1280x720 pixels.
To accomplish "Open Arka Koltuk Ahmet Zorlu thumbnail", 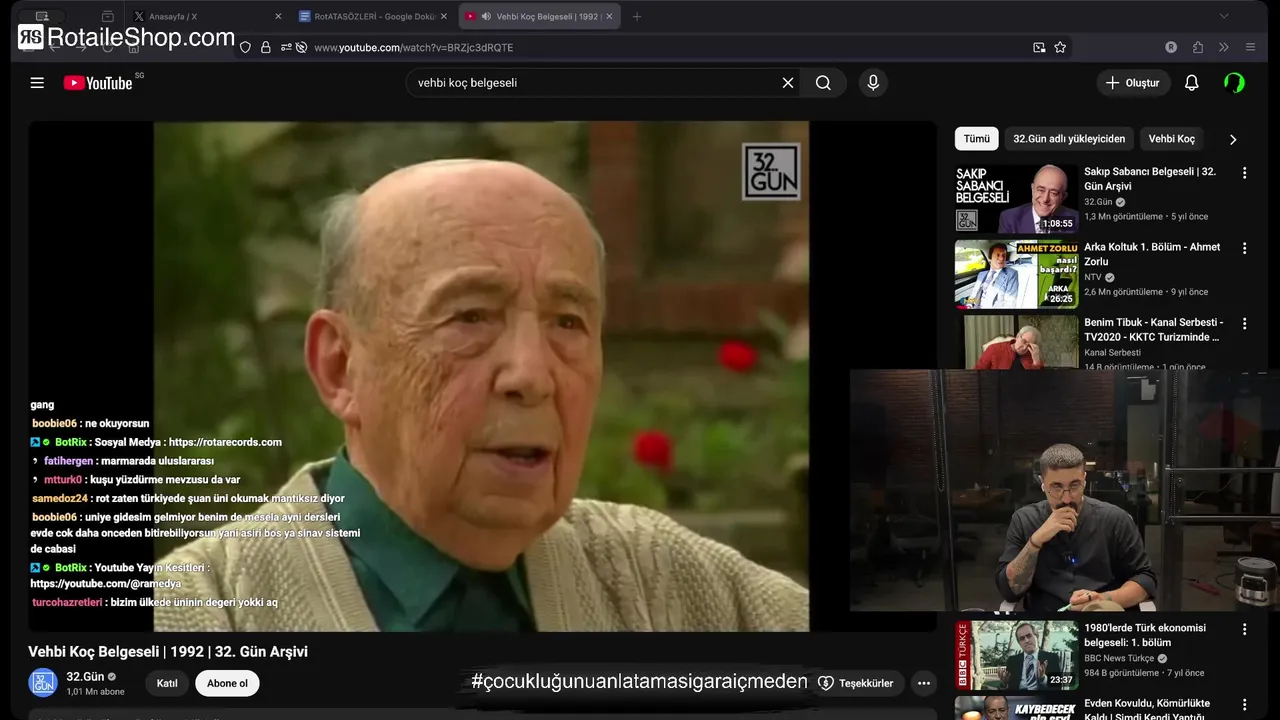I will point(1017,274).
